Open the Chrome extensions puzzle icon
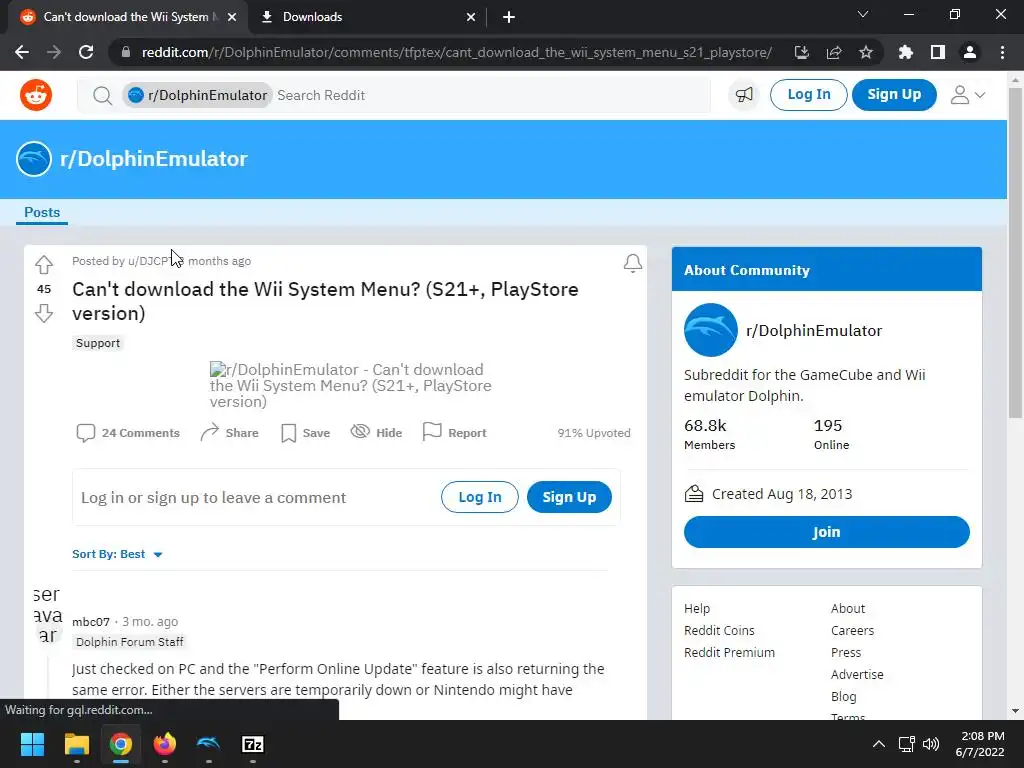Viewport: 1024px width, 768px height. click(905, 52)
